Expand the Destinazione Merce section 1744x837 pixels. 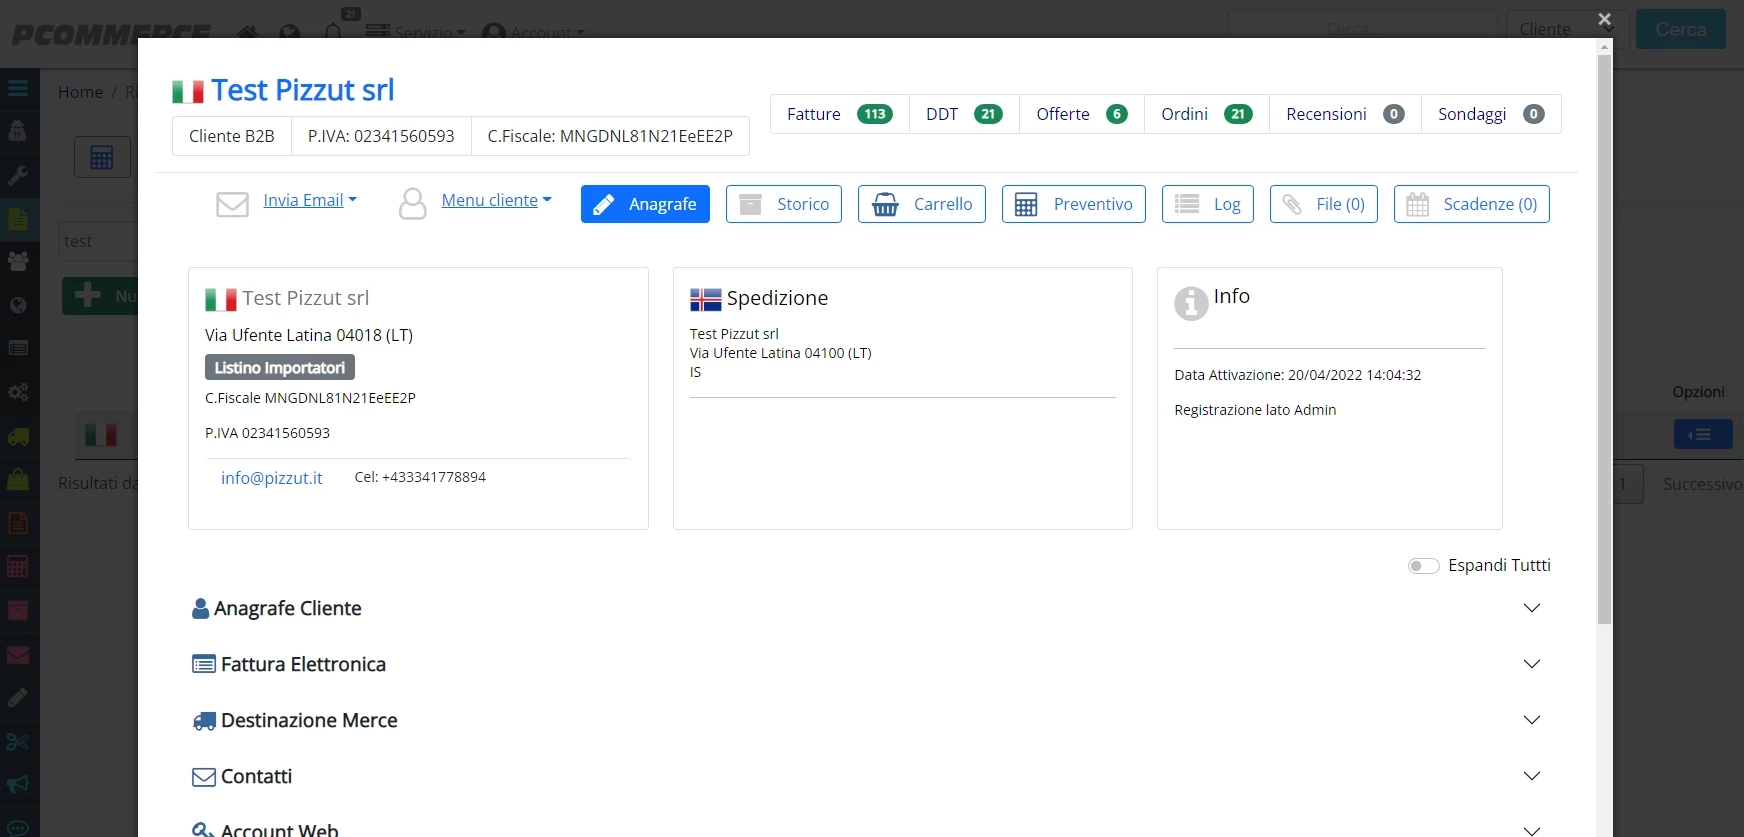(x=865, y=720)
